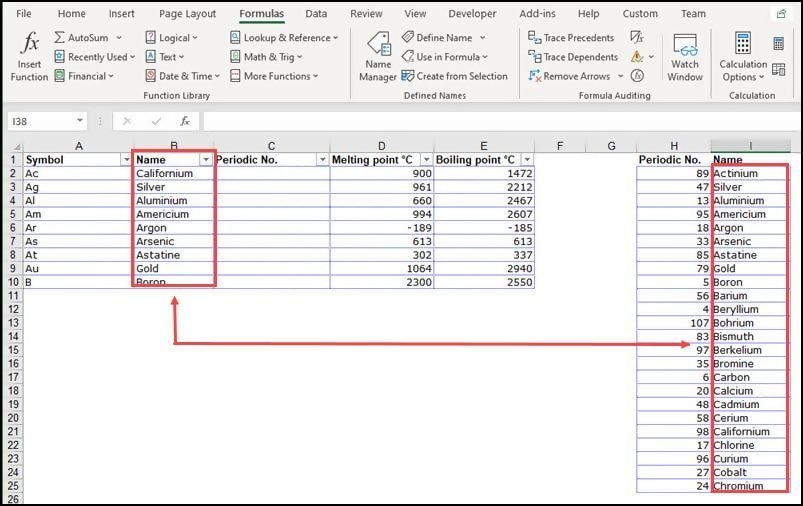Image resolution: width=803 pixels, height=506 pixels.
Task: Click the Share icon at top right
Action: [x=781, y=14]
